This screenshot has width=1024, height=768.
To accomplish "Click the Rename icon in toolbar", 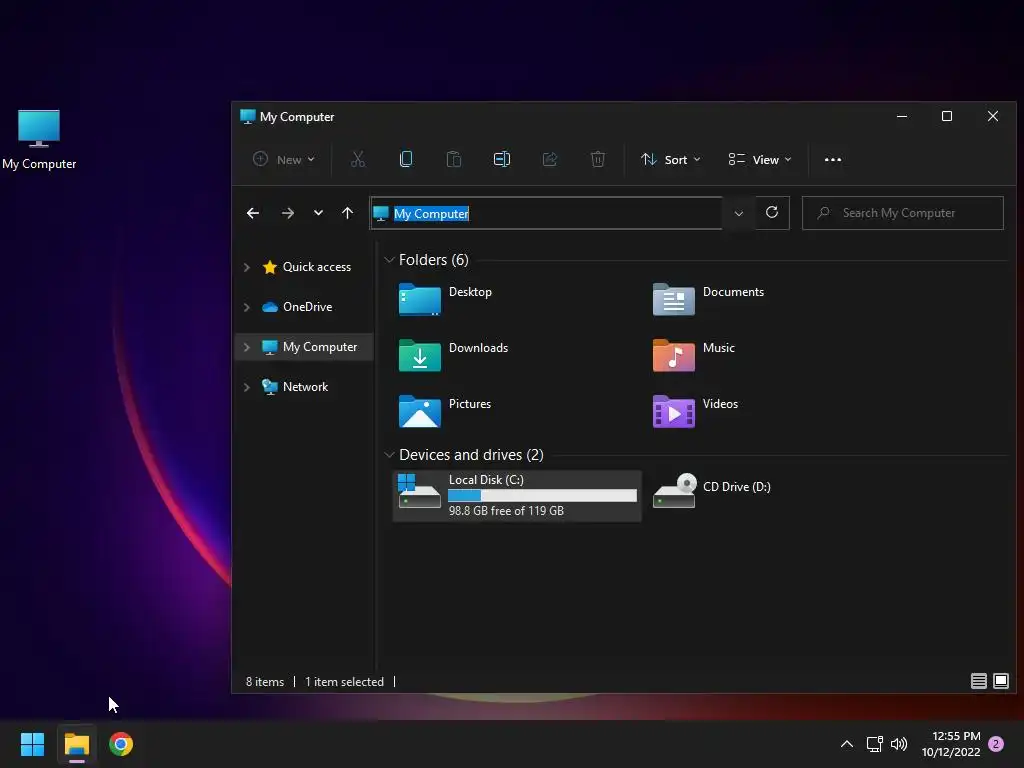I will click(x=502, y=159).
